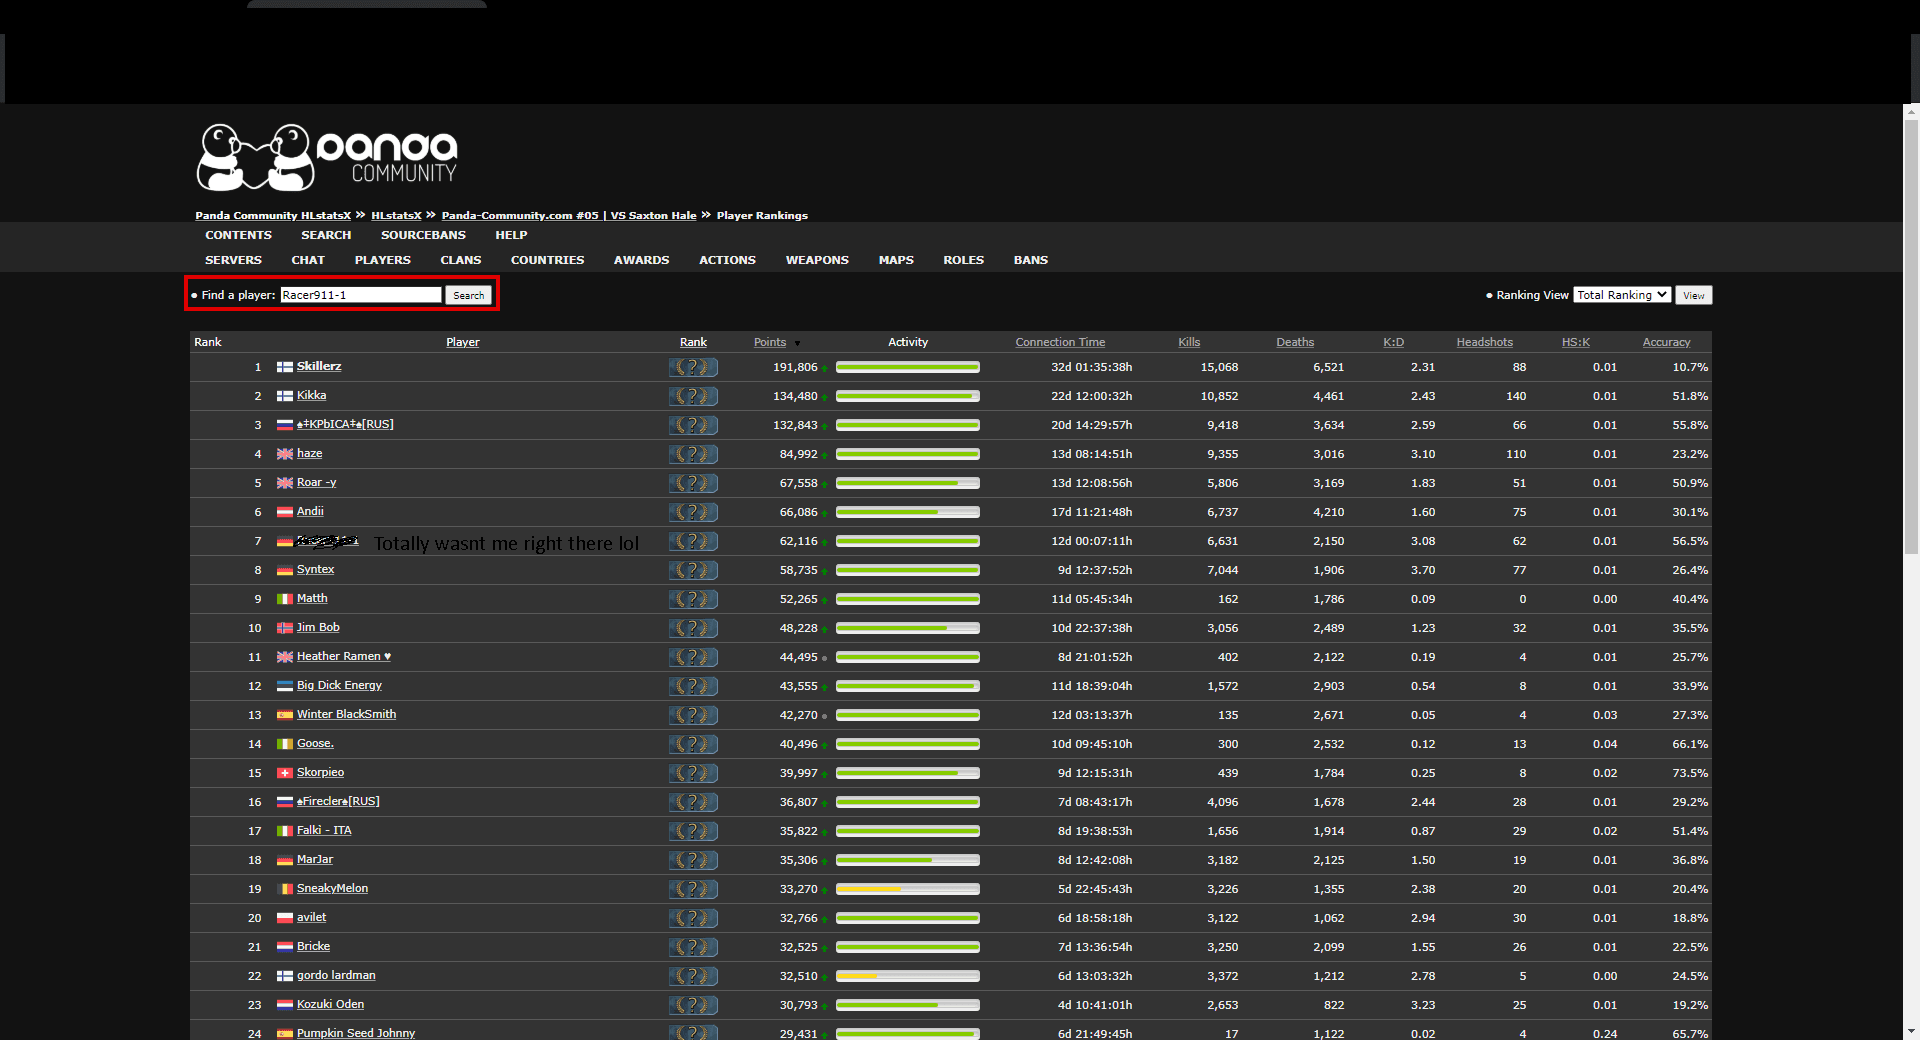Click the rank badge for SneakyMelon
1920x1040 pixels.
click(693, 889)
